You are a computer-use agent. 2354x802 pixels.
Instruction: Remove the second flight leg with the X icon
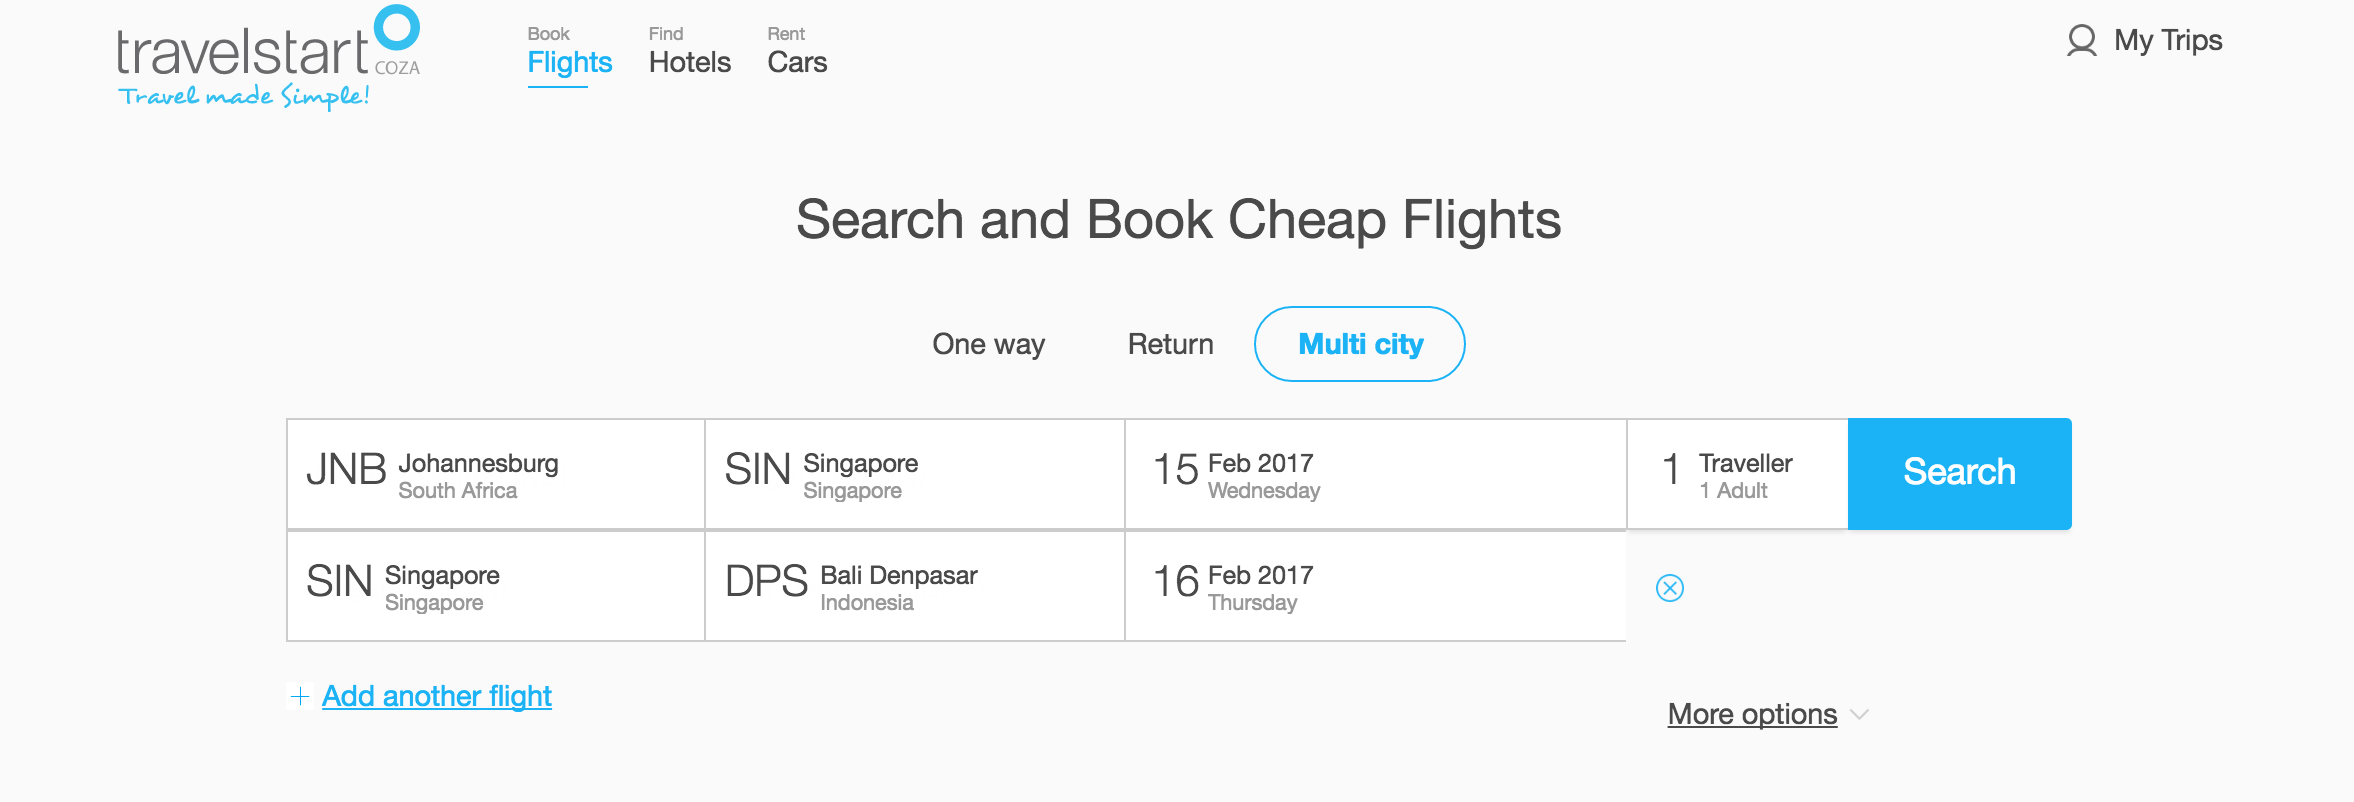click(1670, 588)
